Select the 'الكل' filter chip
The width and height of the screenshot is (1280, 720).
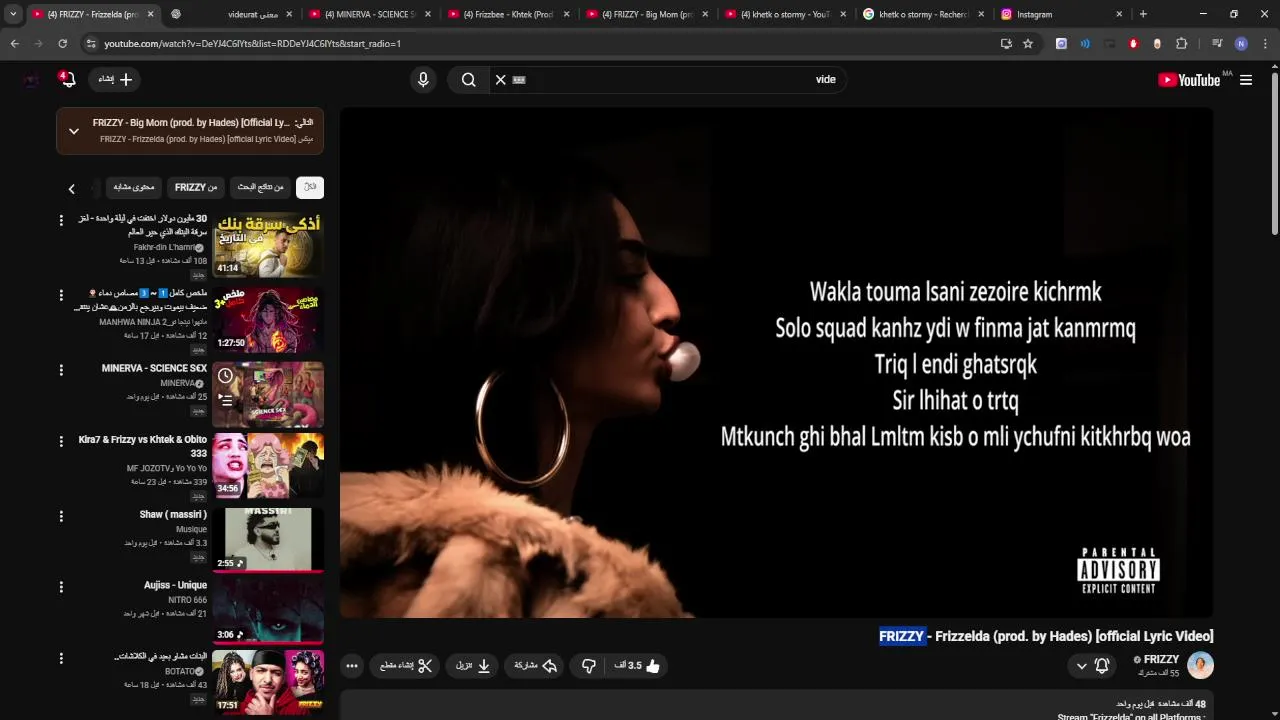(x=310, y=187)
